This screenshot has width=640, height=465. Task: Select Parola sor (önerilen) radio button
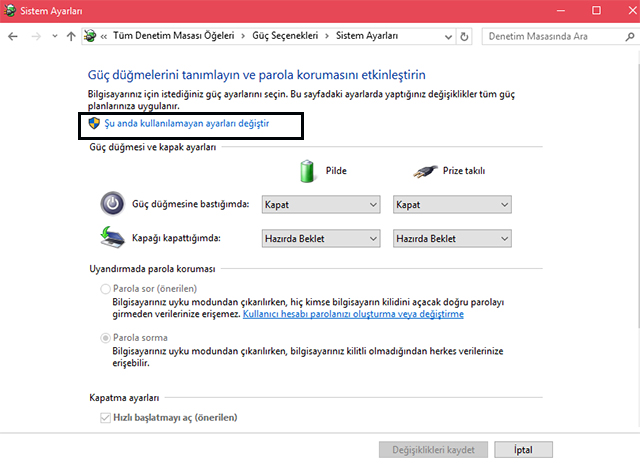tap(105, 289)
